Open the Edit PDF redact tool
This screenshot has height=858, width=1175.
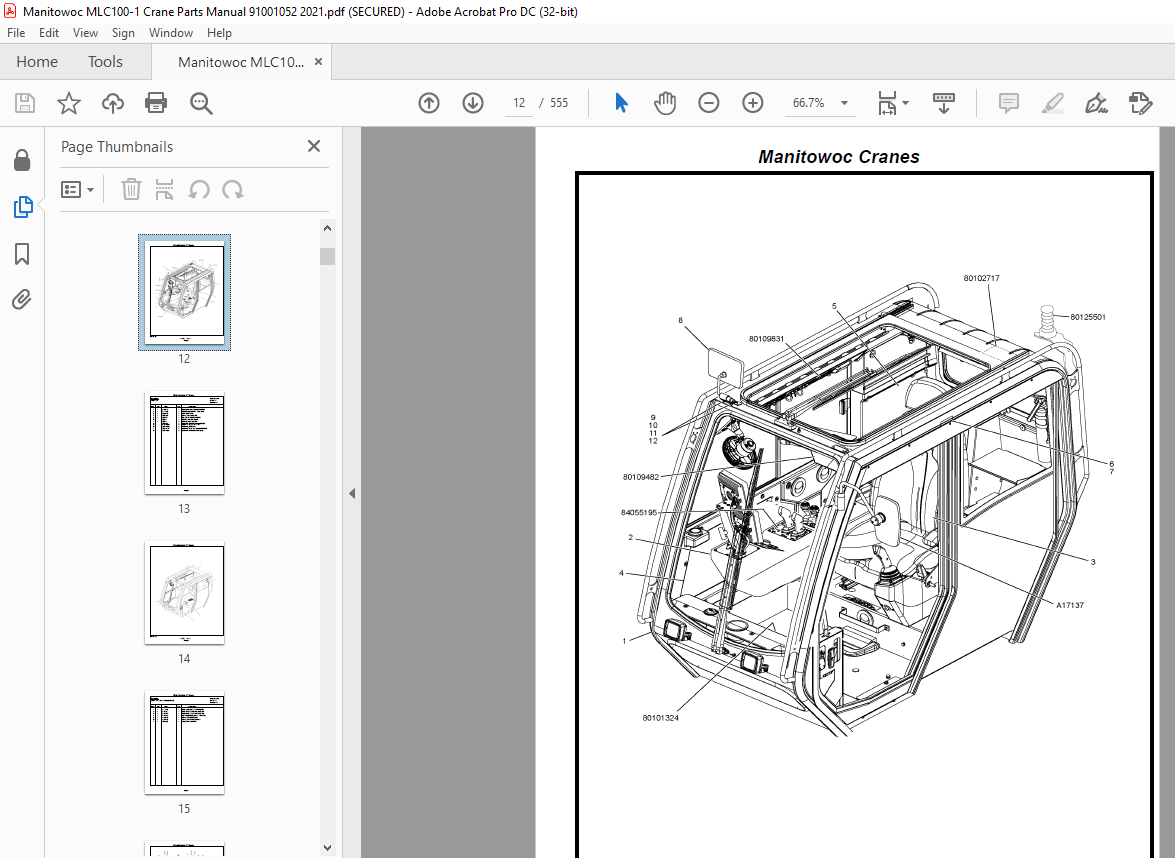[1140, 103]
